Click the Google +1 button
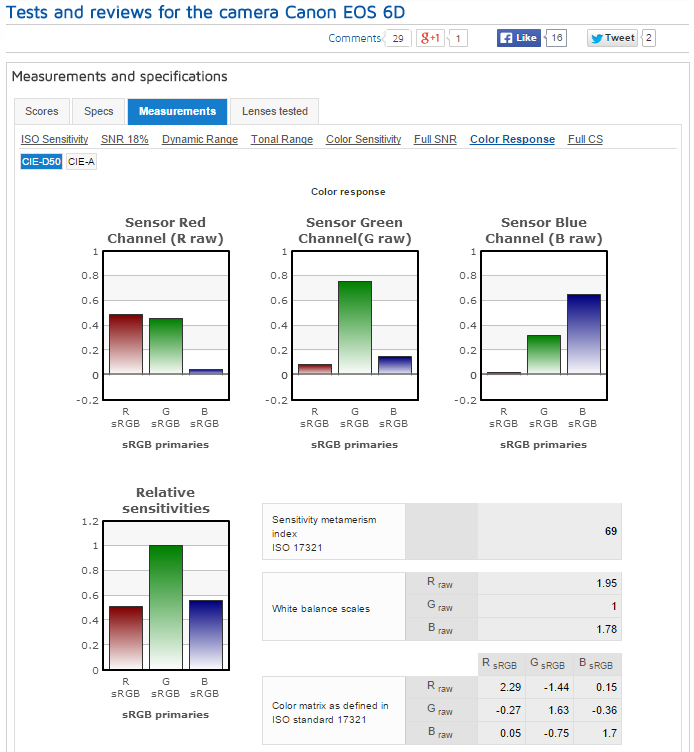 coord(430,38)
